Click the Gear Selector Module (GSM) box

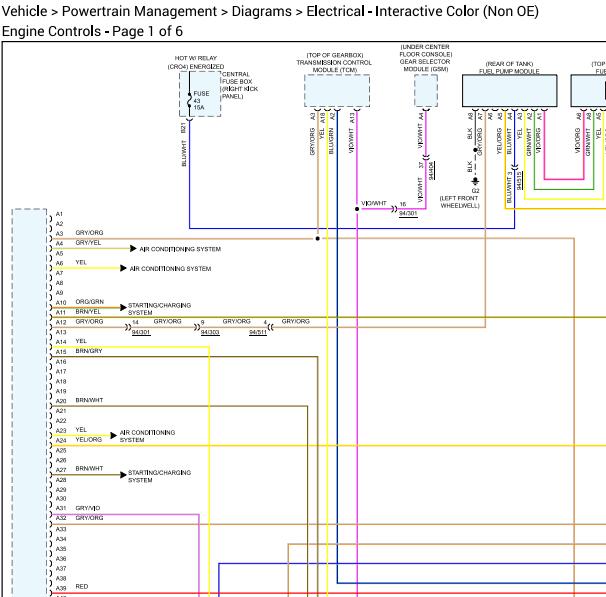tap(426, 90)
